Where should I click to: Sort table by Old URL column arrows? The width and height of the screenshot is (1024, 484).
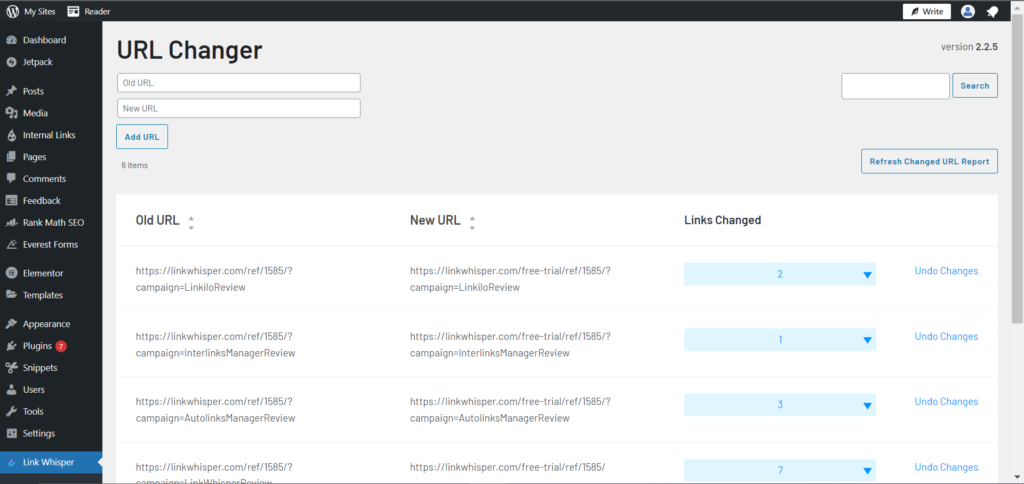[191, 222]
